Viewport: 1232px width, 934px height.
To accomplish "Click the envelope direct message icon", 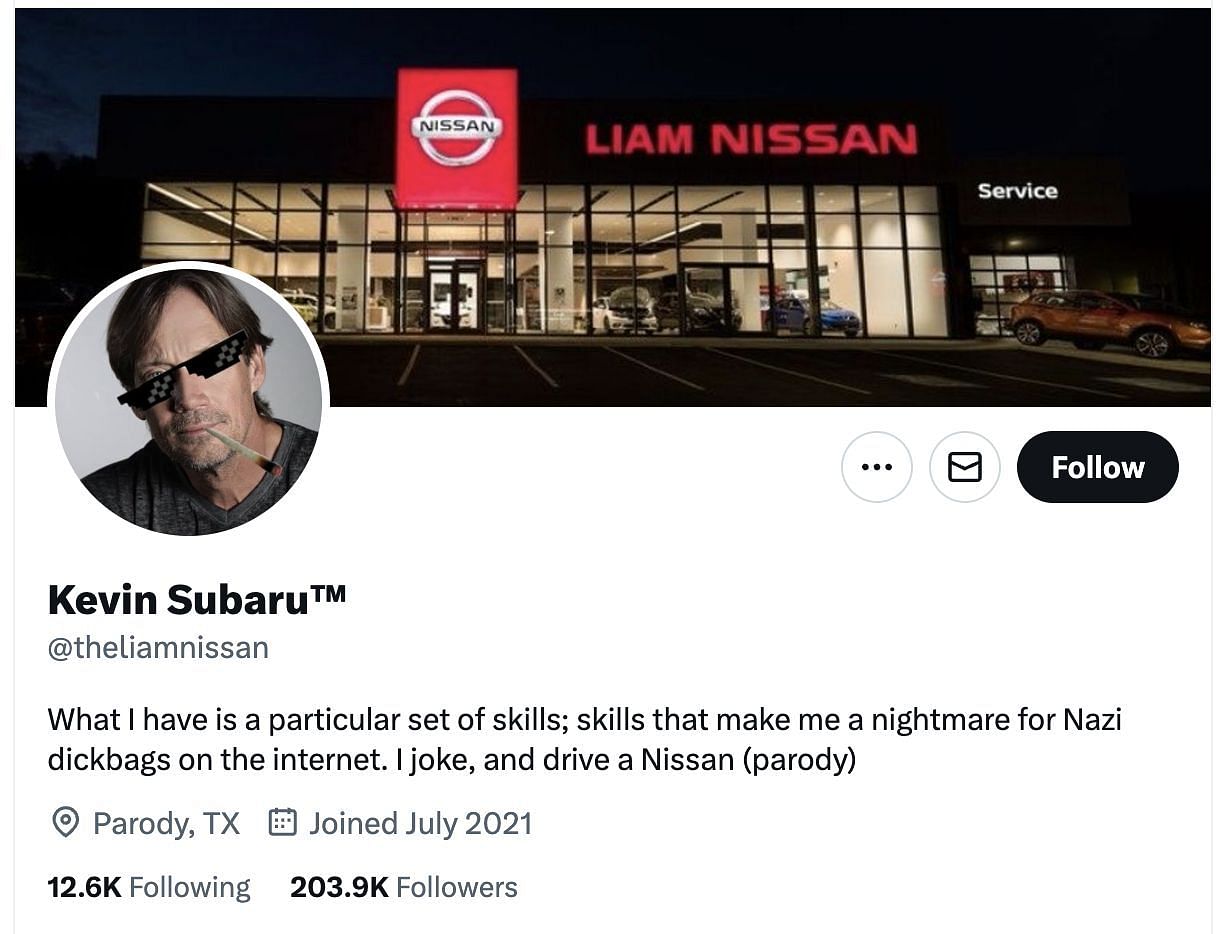I will [x=964, y=467].
